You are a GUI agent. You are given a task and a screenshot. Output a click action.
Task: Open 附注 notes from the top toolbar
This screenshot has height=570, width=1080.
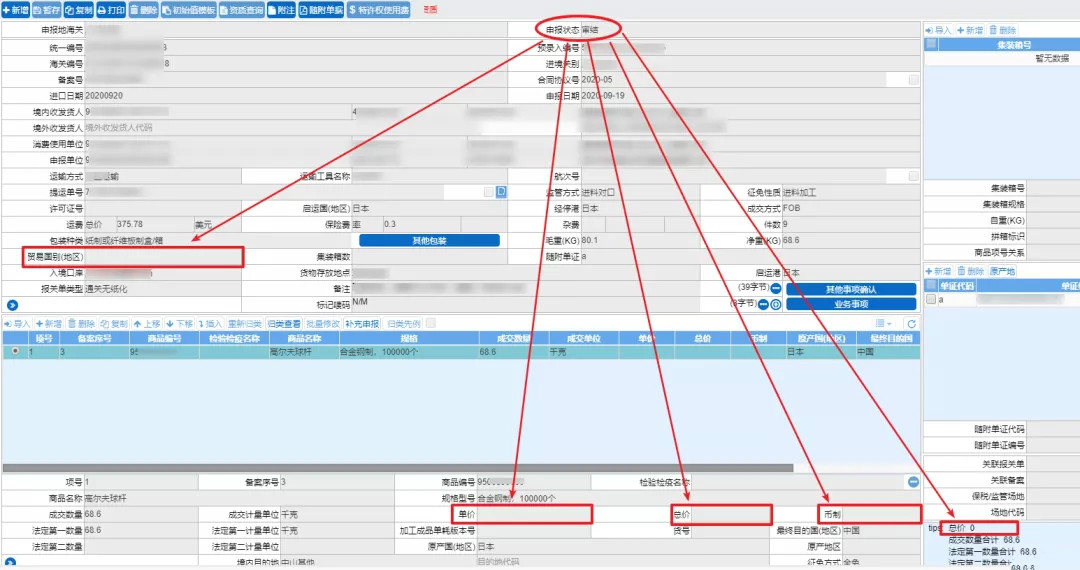[x=280, y=9]
